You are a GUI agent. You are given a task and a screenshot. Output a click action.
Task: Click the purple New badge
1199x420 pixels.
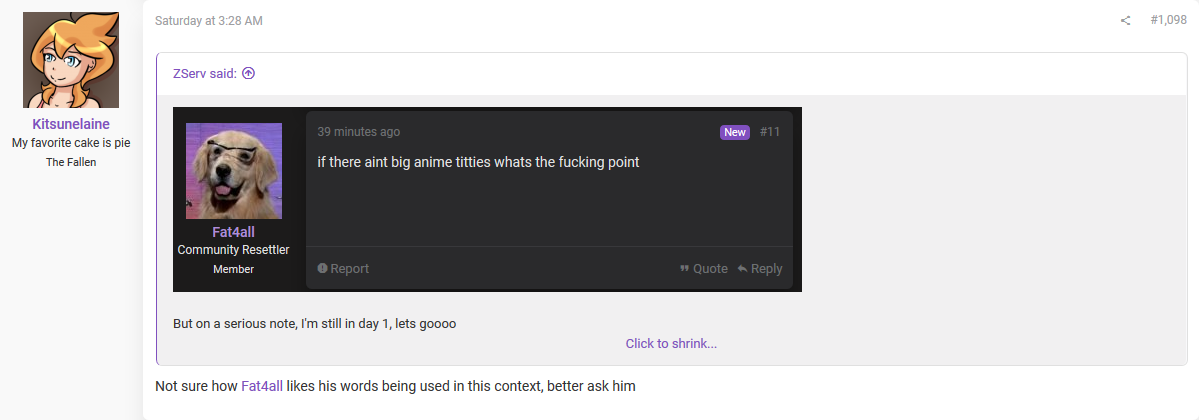[x=735, y=132]
